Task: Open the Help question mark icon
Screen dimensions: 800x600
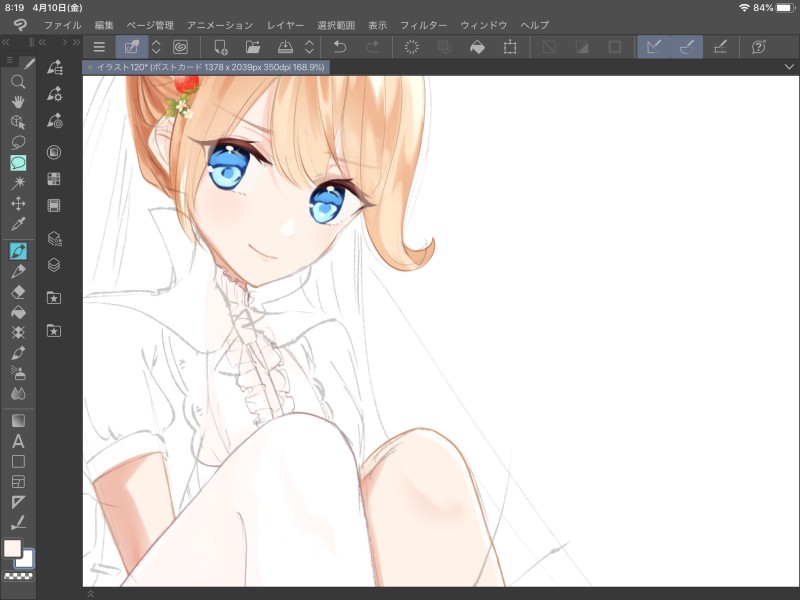Action: point(759,47)
